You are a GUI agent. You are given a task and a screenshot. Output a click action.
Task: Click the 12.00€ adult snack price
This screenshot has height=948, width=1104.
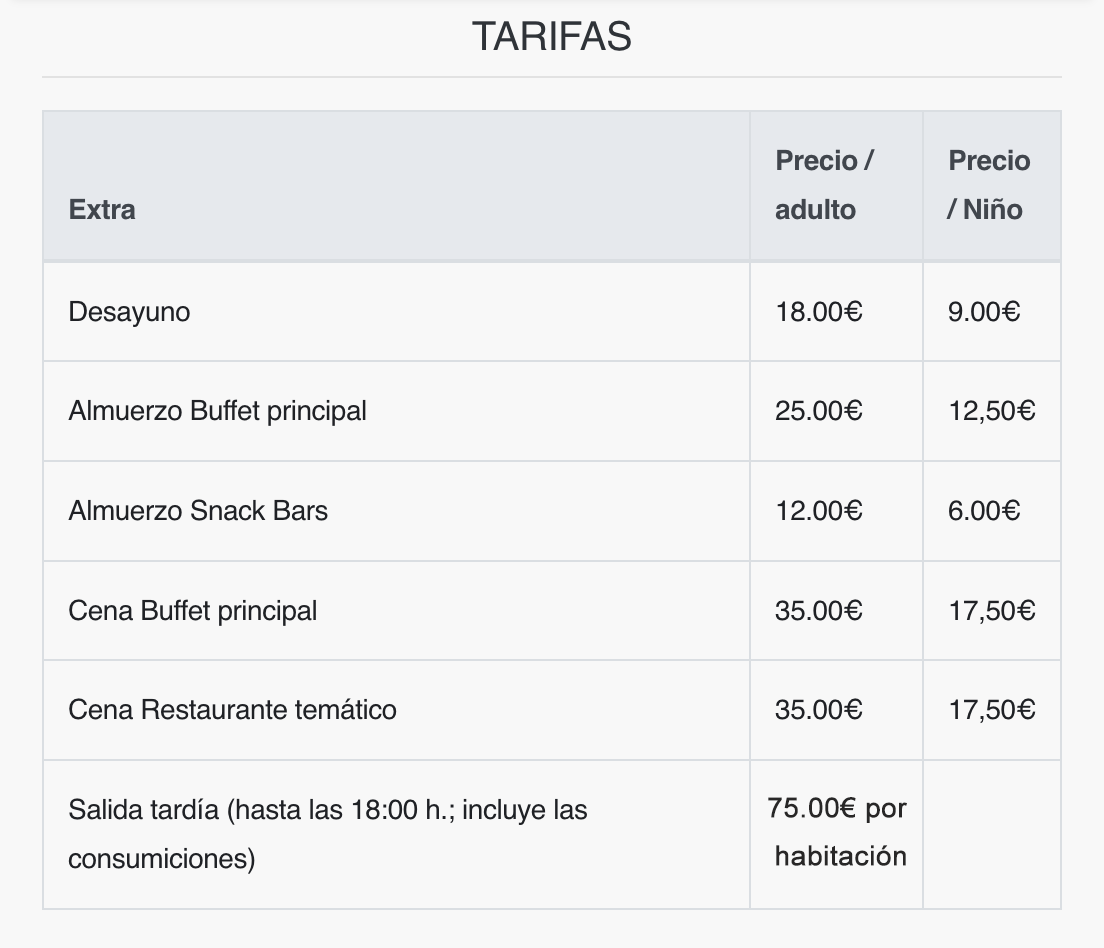tap(818, 511)
